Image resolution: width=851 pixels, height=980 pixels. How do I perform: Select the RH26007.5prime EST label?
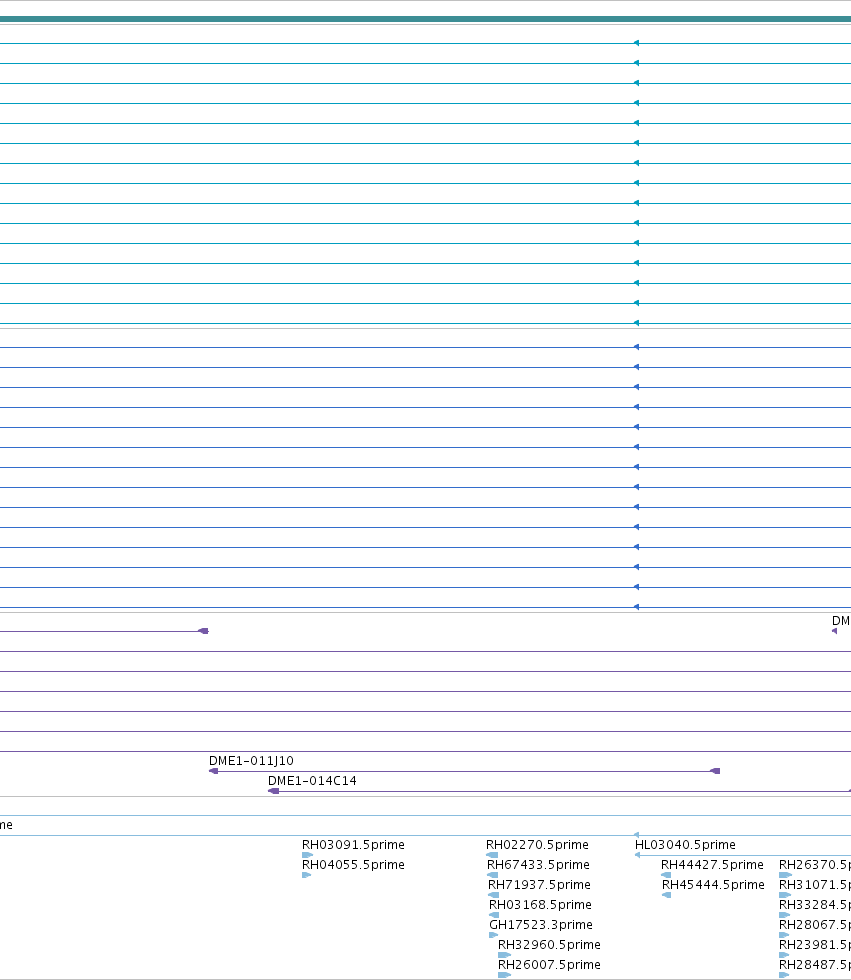549,964
